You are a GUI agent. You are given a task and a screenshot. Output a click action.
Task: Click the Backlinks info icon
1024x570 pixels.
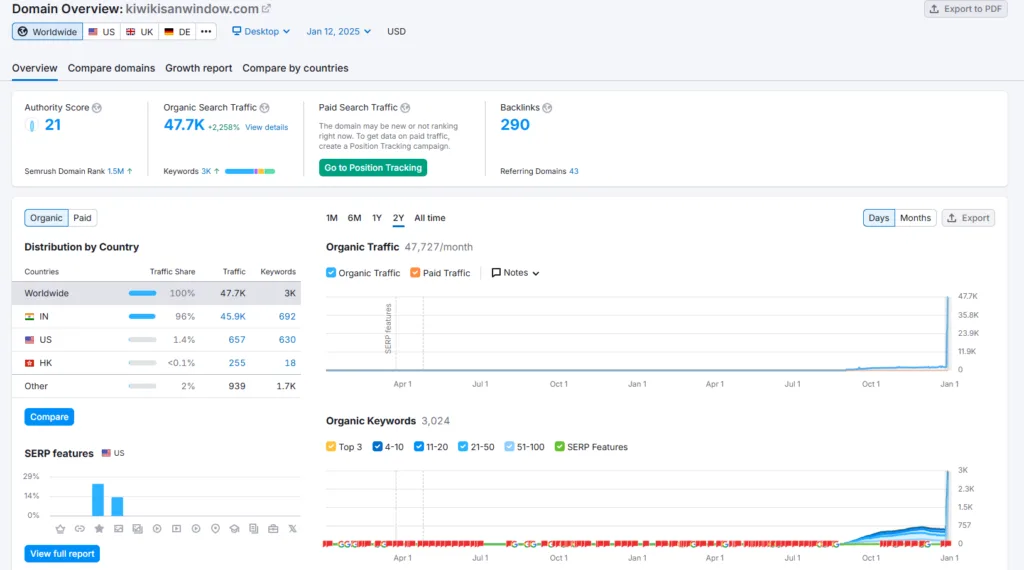(x=547, y=108)
